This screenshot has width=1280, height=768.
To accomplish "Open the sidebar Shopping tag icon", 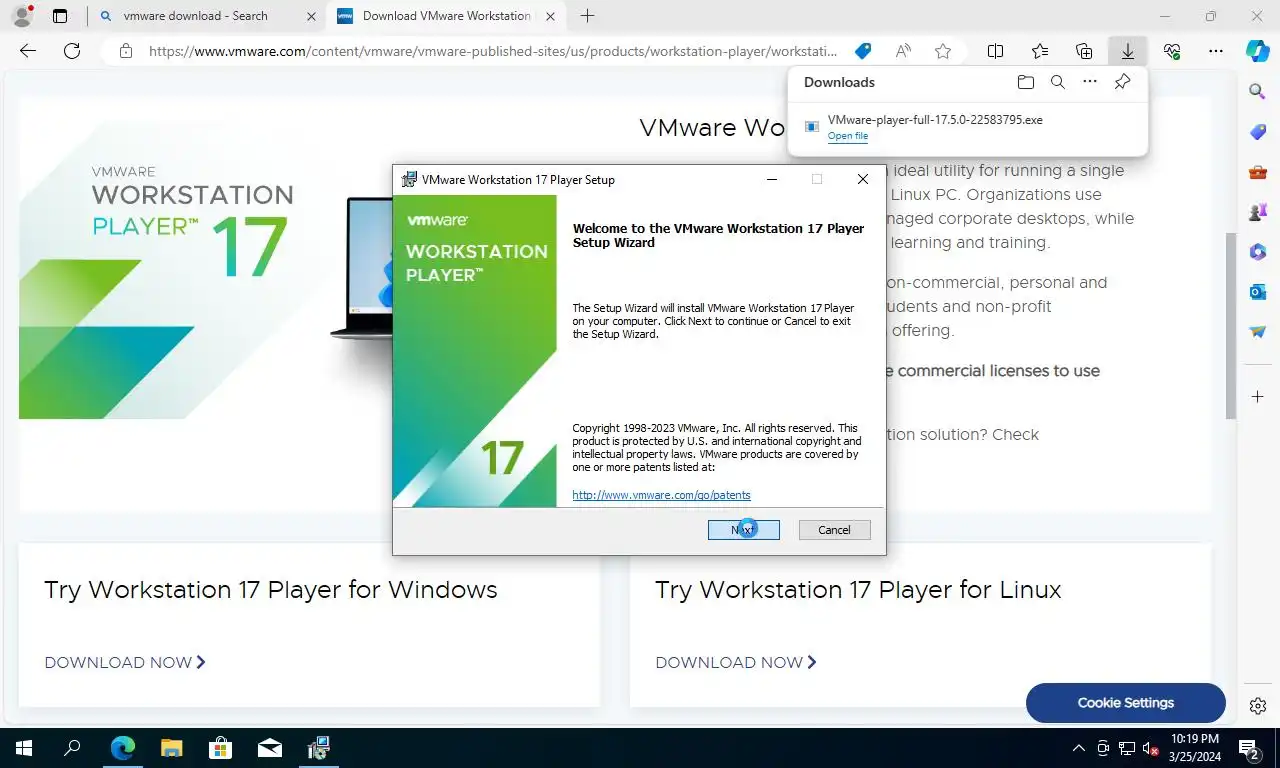I will tap(1258, 132).
